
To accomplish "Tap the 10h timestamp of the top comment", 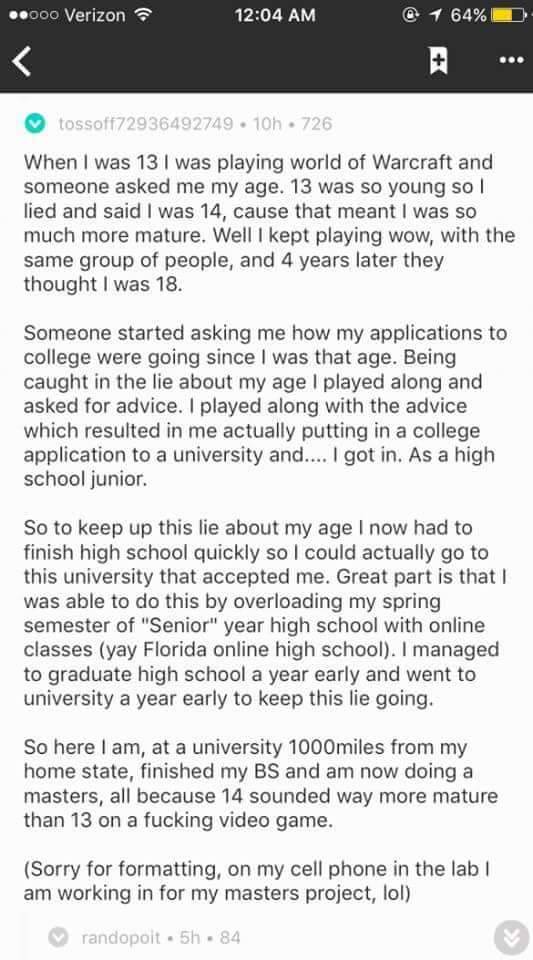I will pyautogui.click(x=267, y=124).
